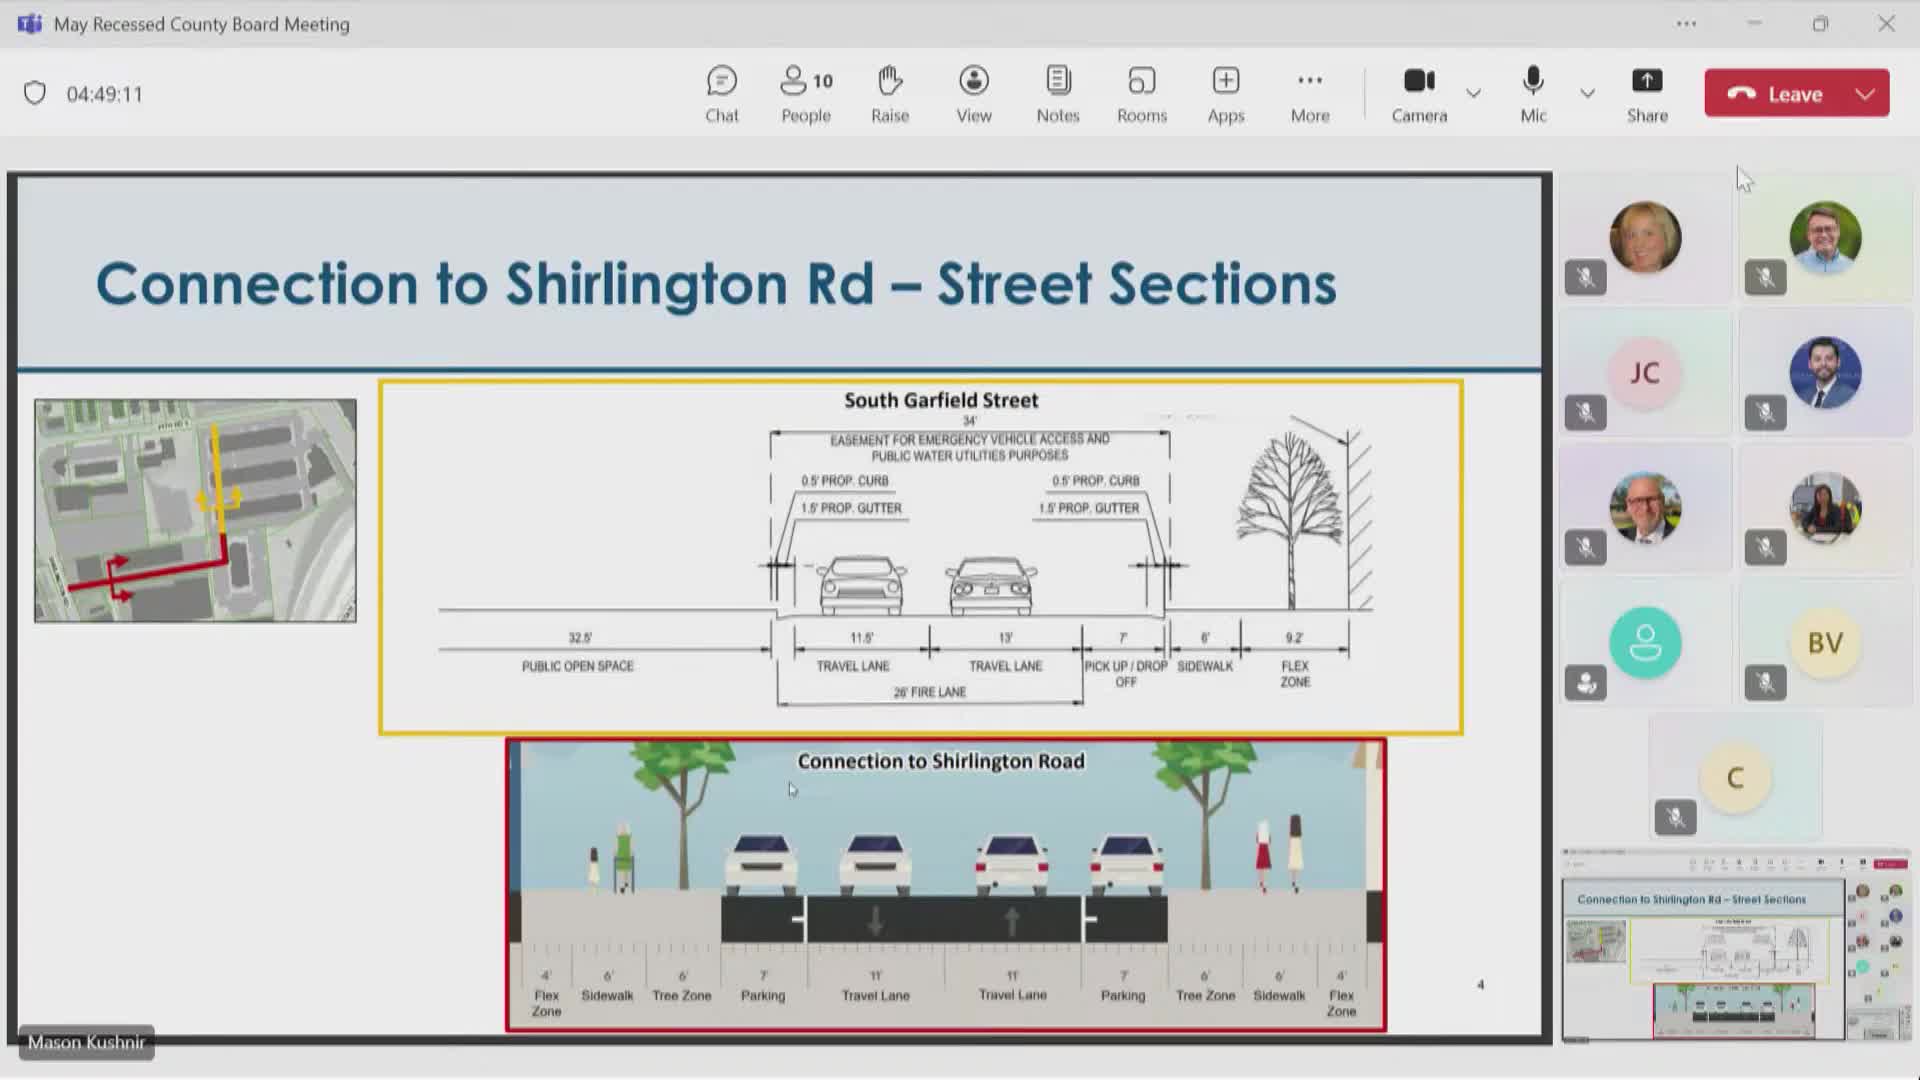Viewport: 1920px width, 1080px height.
Task: Leave the meeting
Action: click(x=1780, y=94)
